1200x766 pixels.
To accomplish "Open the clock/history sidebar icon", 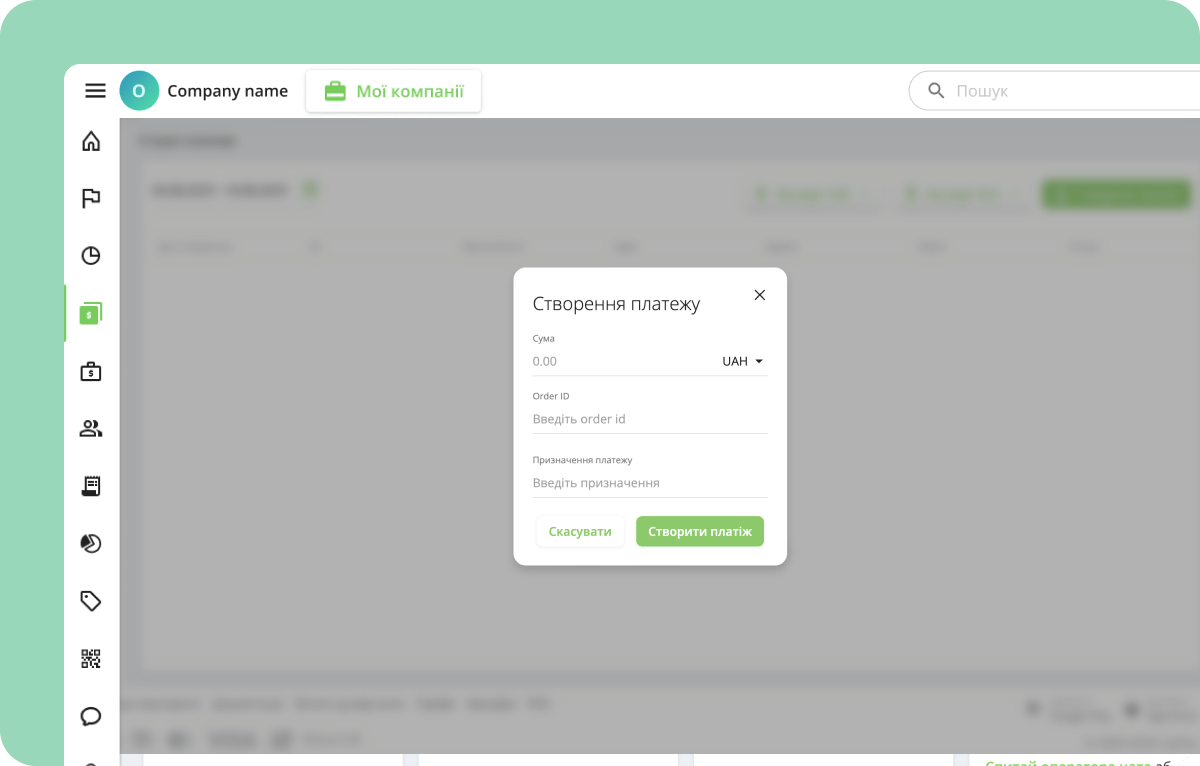I will (91, 255).
